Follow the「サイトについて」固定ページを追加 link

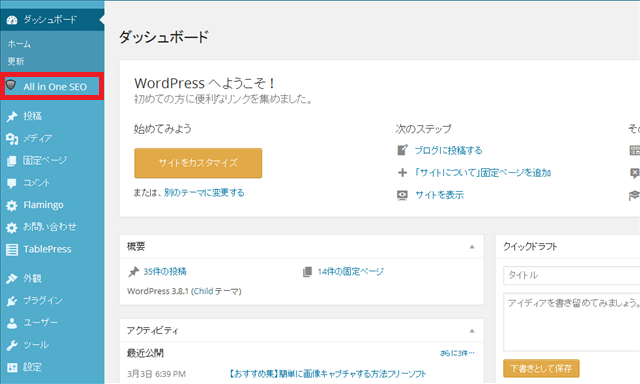coord(482,173)
